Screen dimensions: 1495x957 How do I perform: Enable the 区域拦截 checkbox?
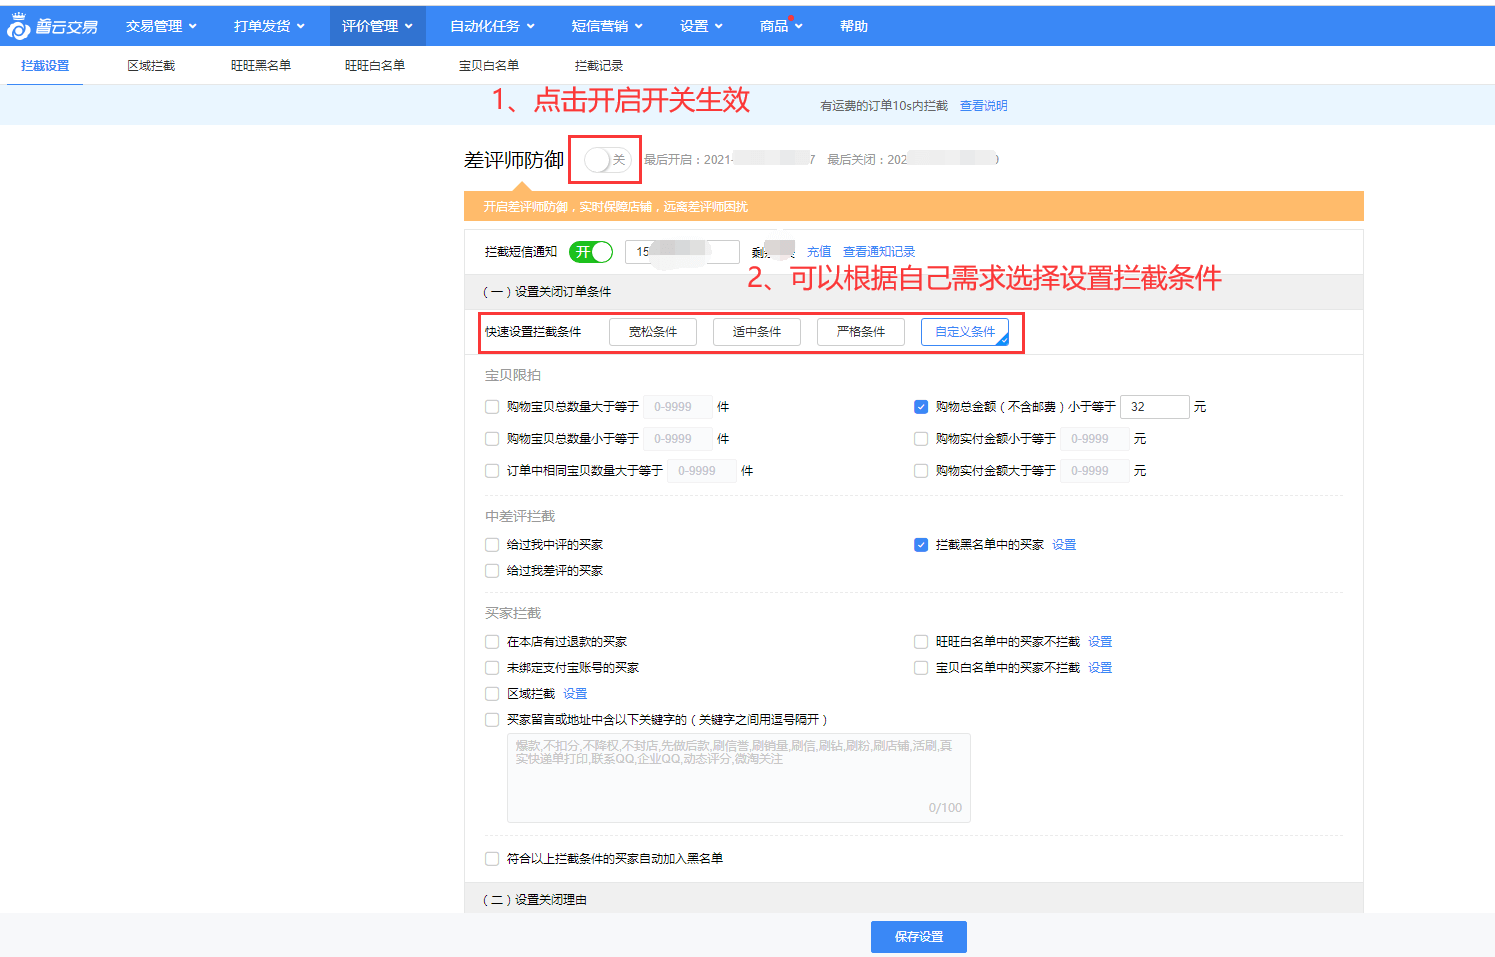click(492, 694)
